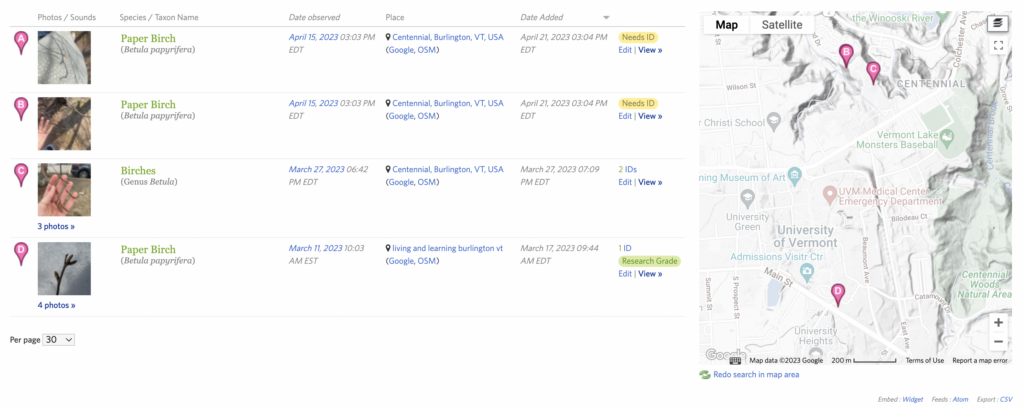Zoom in on the map
Screen dimensions: 1024x408
[998, 322]
